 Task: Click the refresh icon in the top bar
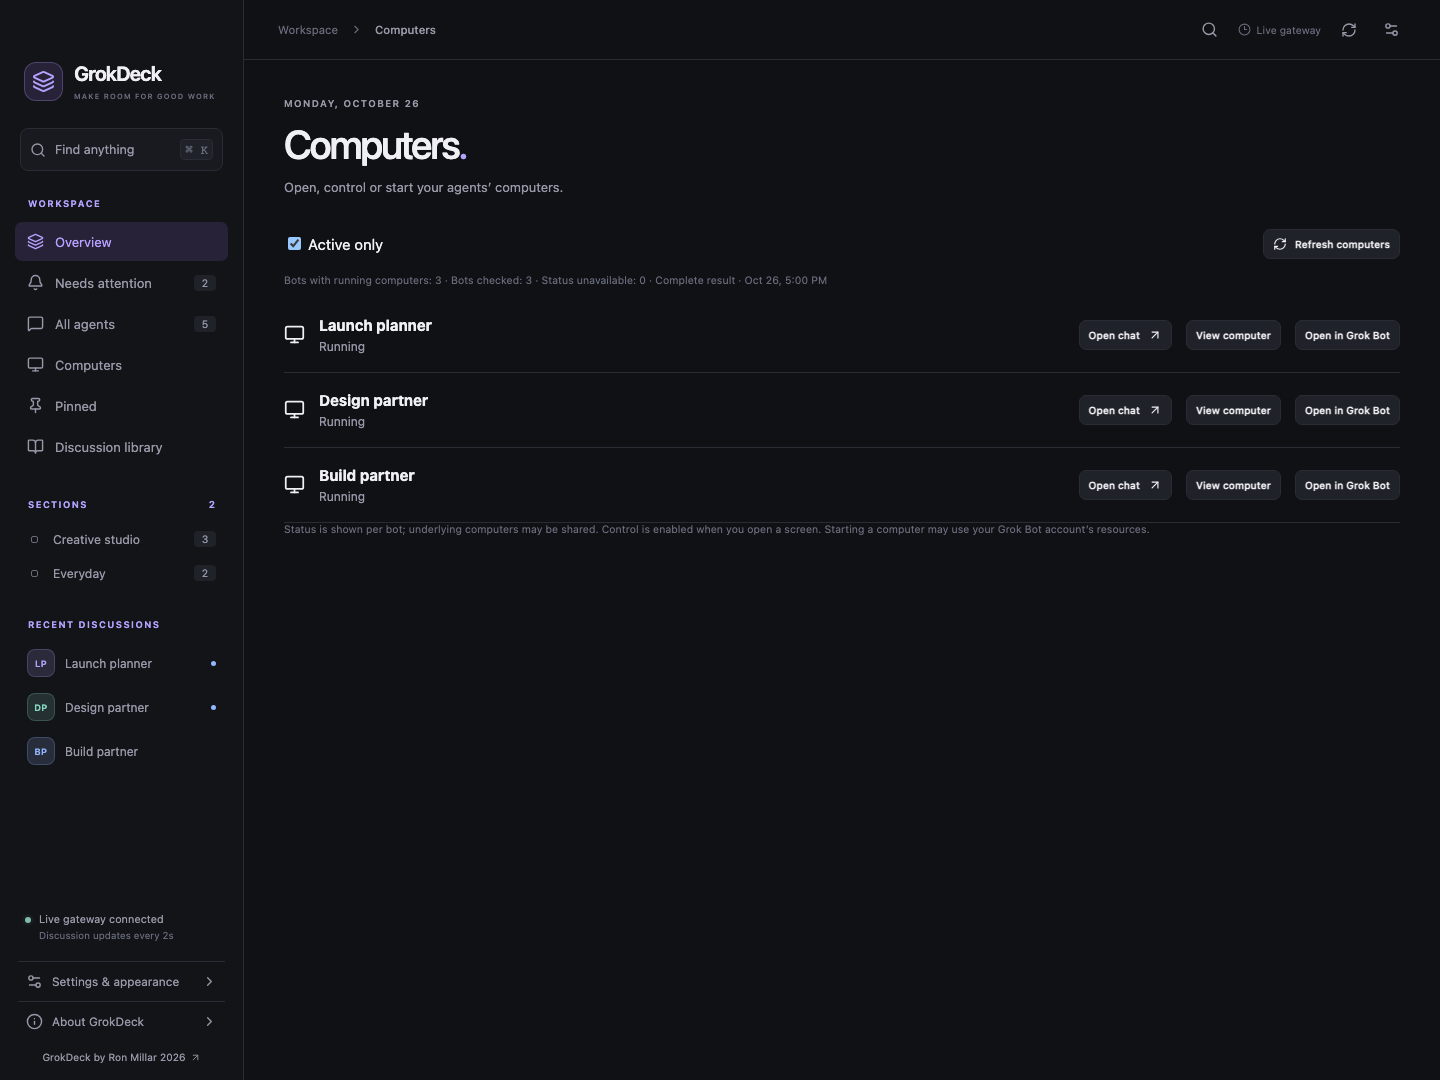(x=1349, y=30)
